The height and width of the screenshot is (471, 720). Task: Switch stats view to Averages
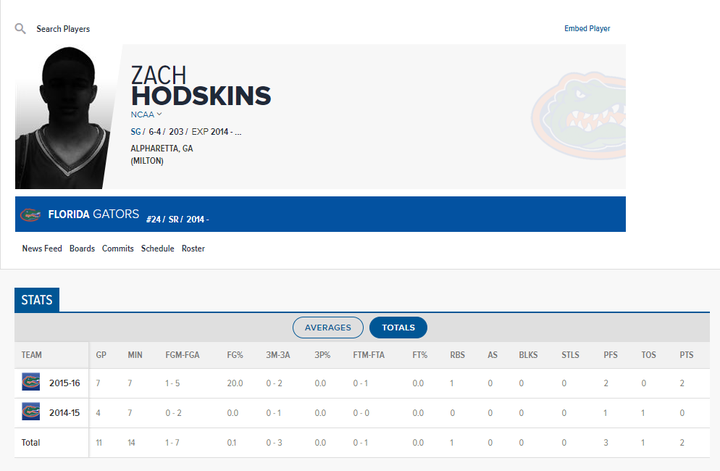pyautogui.click(x=328, y=328)
